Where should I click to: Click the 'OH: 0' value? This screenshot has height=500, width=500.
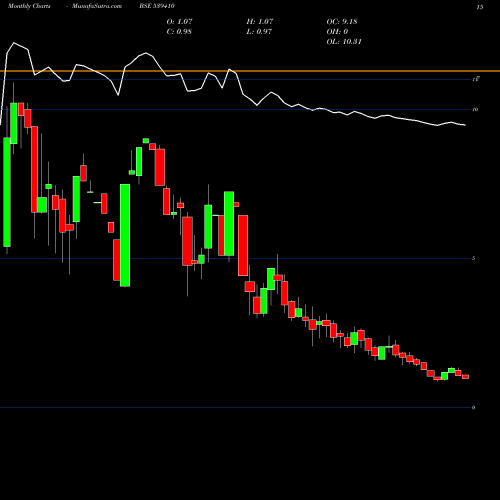[x=337, y=32]
